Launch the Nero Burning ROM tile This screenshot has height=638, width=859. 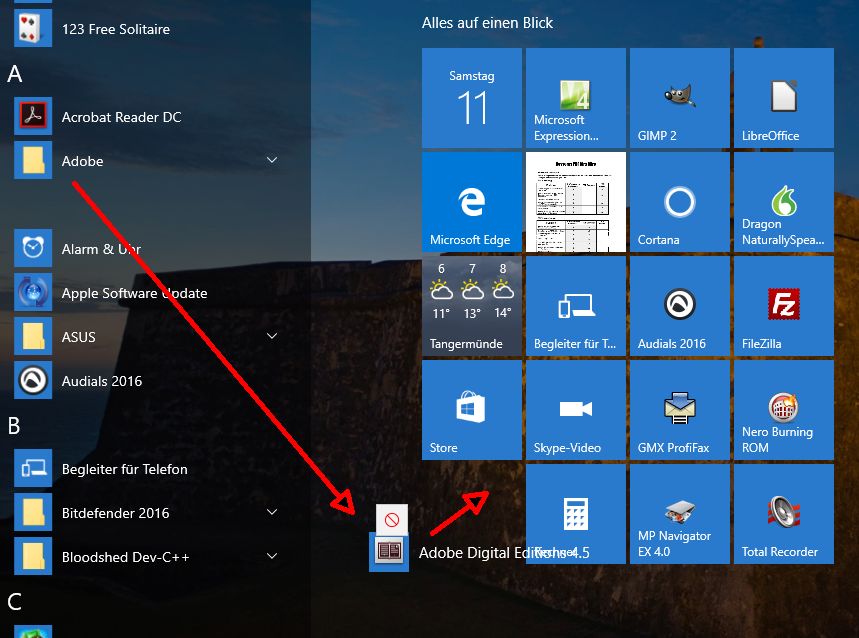coord(784,410)
